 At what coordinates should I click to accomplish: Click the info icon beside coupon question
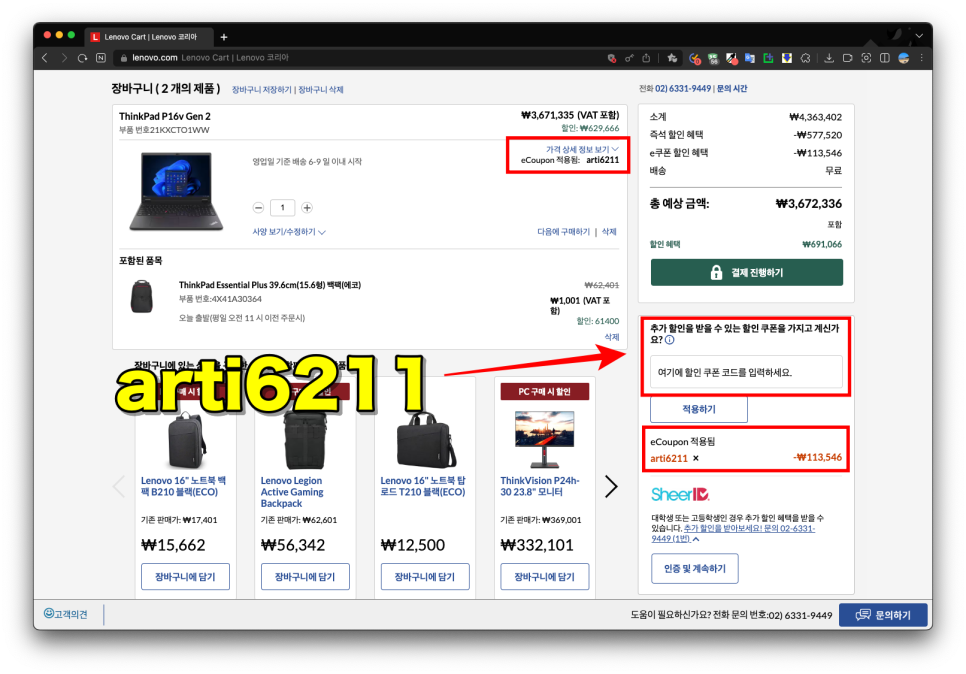pyautogui.click(x=670, y=339)
